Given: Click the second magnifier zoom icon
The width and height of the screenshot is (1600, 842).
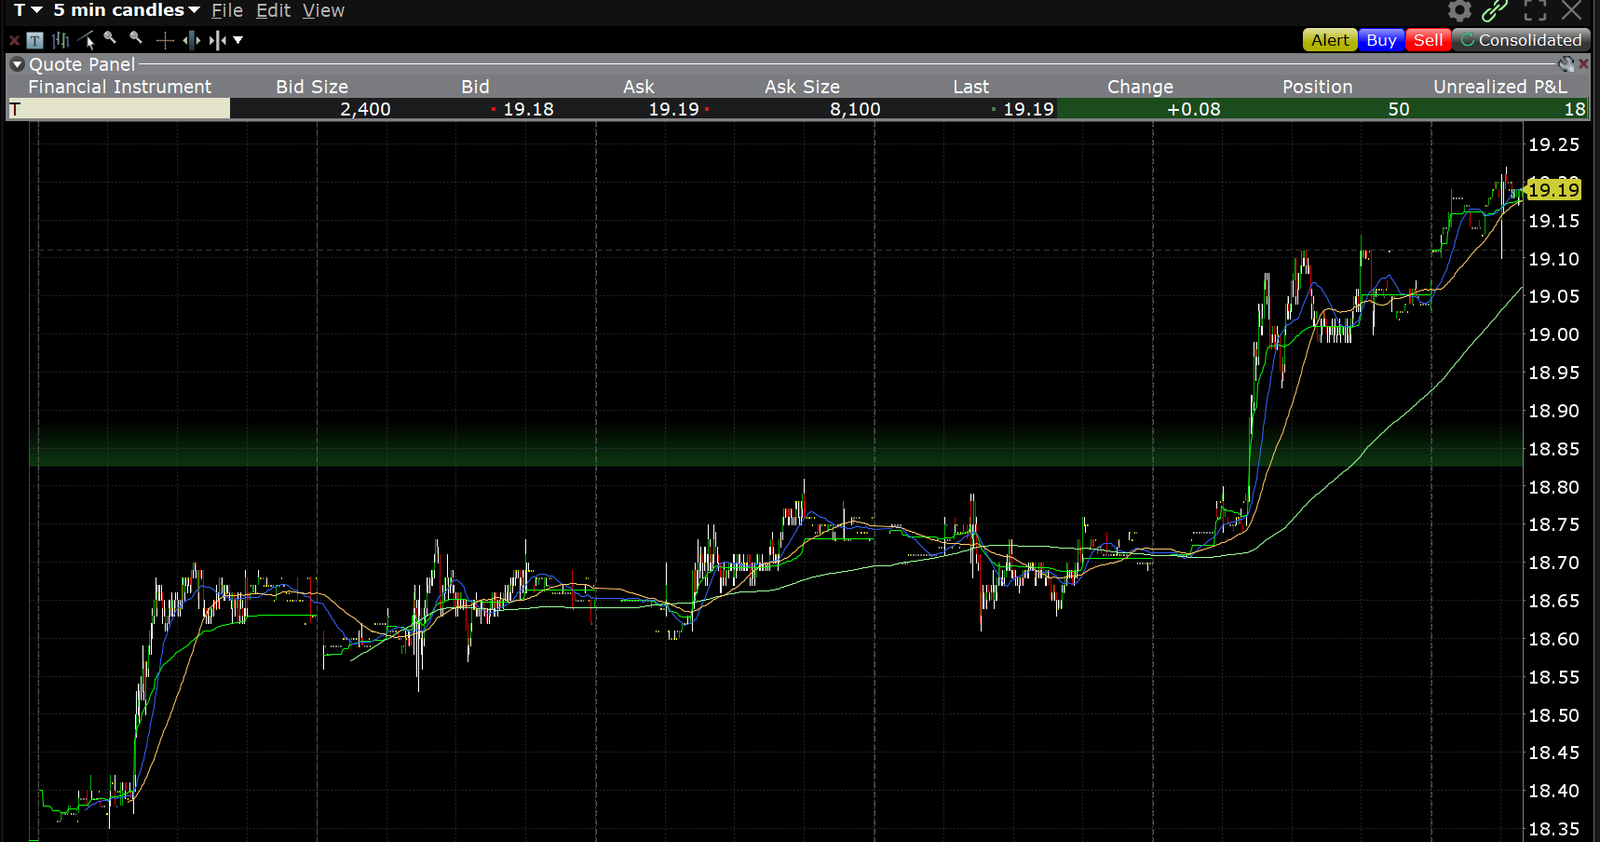Looking at the screenshot, I should coord(136,39).
